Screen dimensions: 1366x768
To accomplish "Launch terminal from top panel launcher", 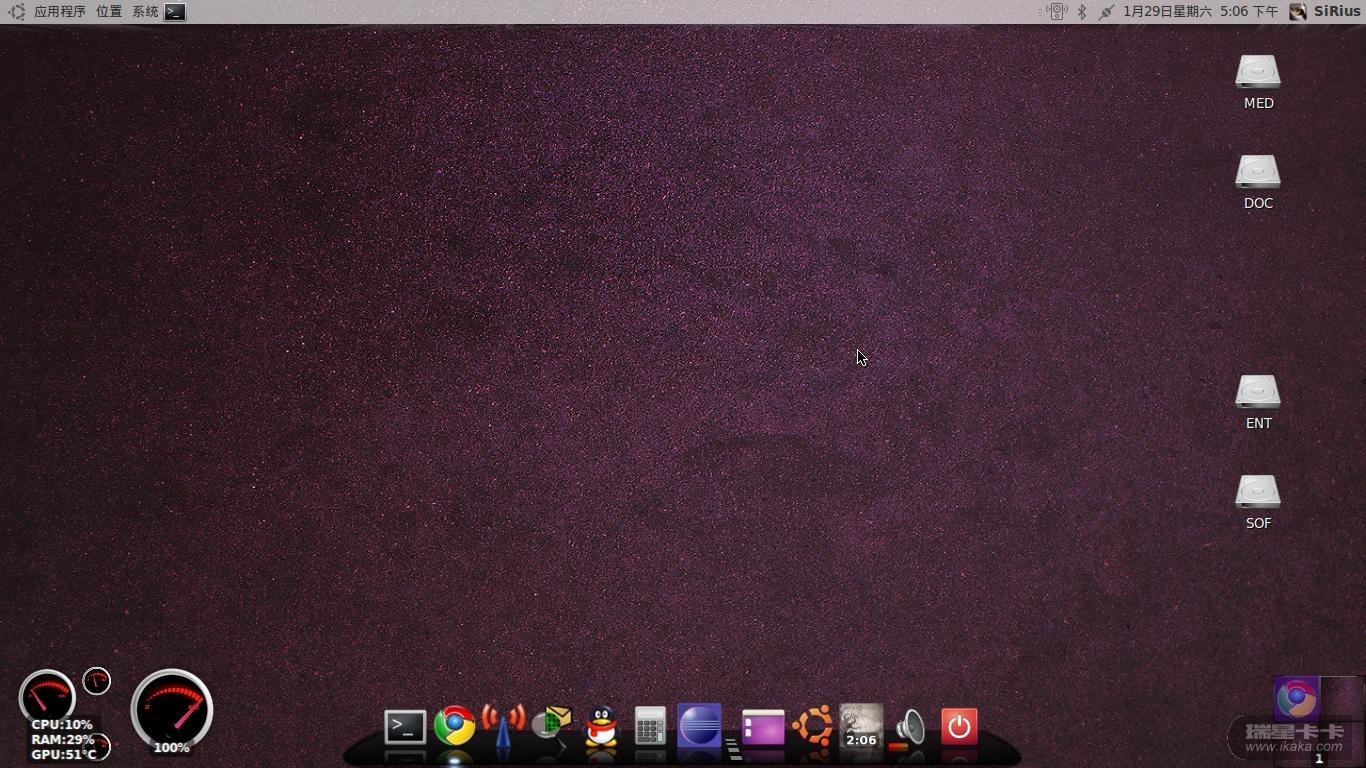I will point(175,12).
